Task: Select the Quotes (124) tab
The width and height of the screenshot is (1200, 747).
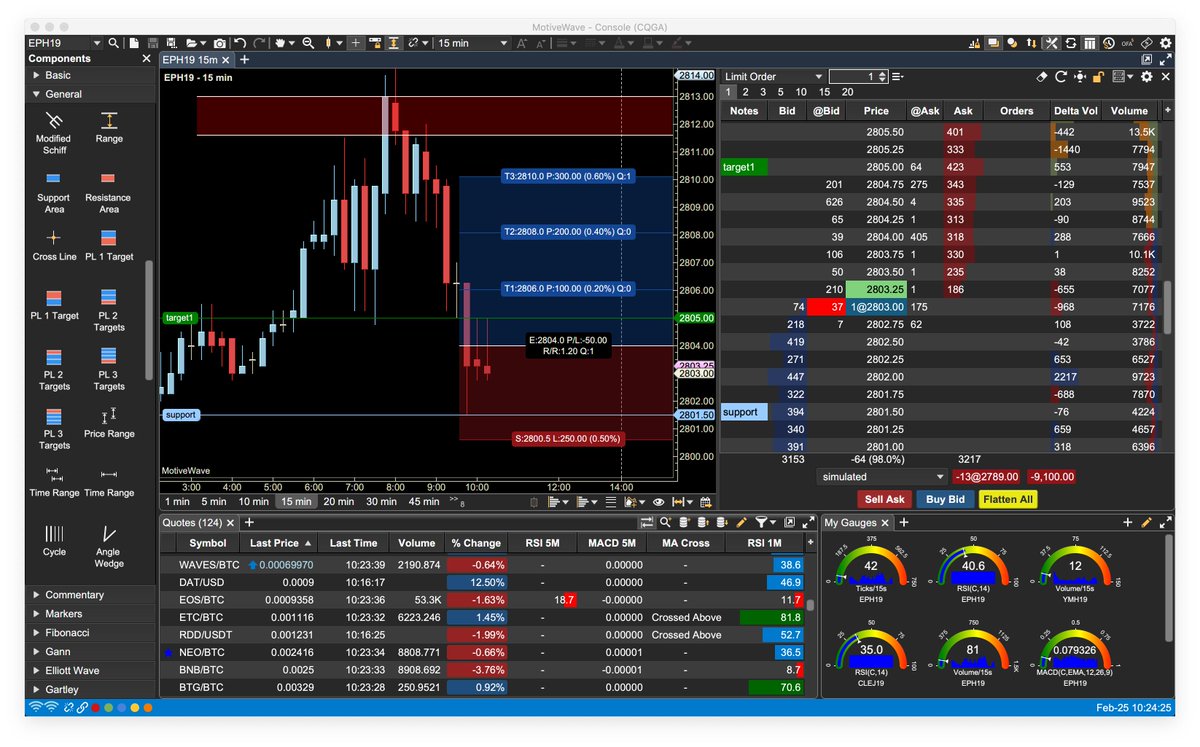Action: click(x=199, y=522)
